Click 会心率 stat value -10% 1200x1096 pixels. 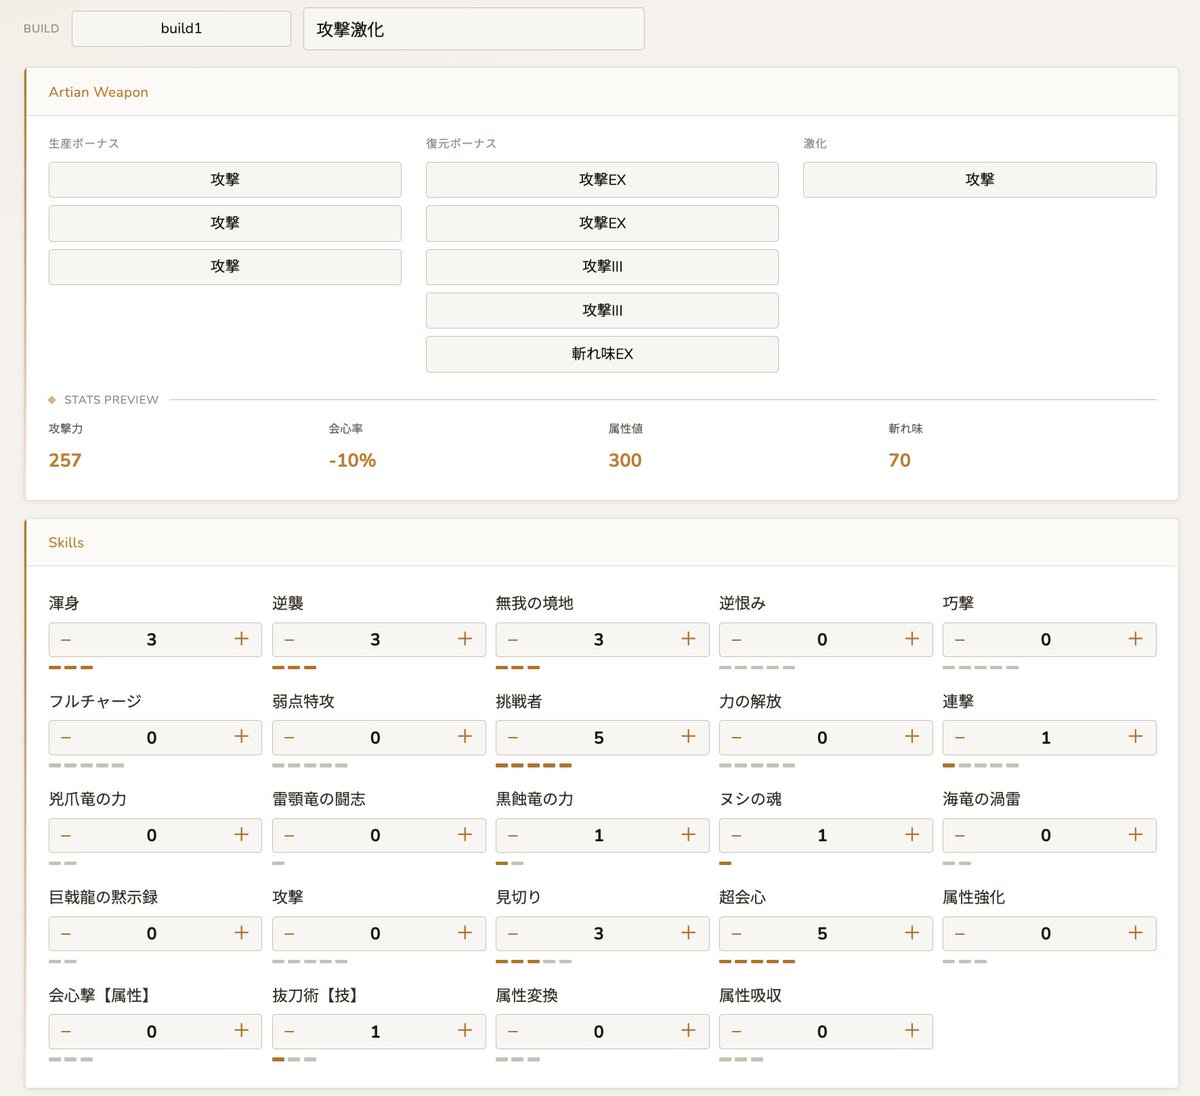[352, 460]
